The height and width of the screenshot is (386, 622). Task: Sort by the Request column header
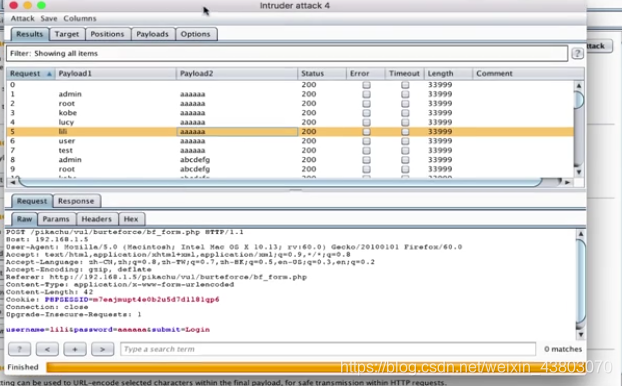[x=31, y=73]
